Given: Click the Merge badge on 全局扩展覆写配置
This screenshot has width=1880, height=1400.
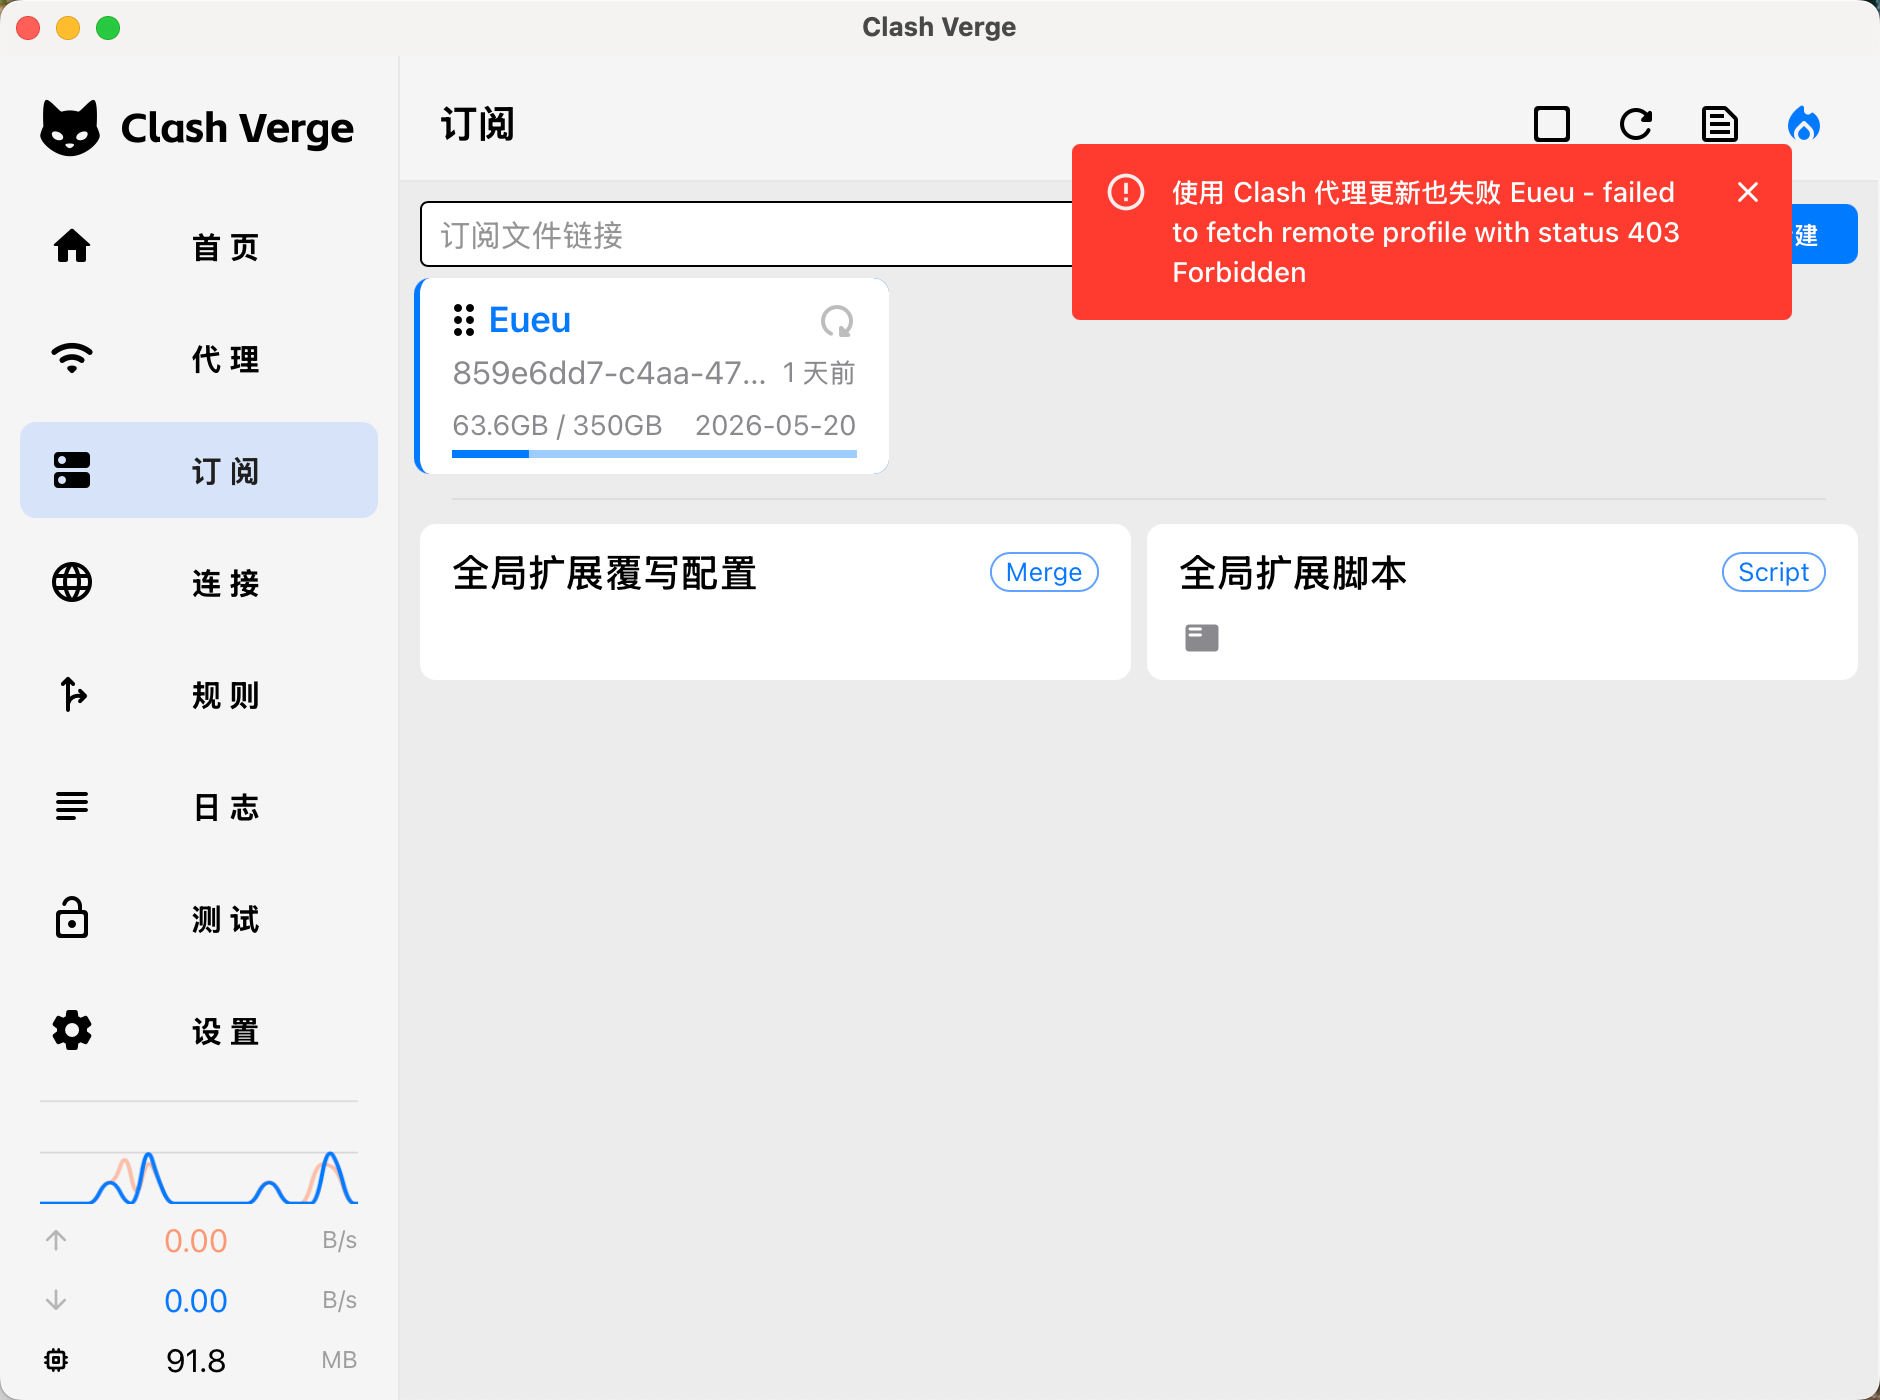Looking at the screenshot, I should (x=1043, y=572).
